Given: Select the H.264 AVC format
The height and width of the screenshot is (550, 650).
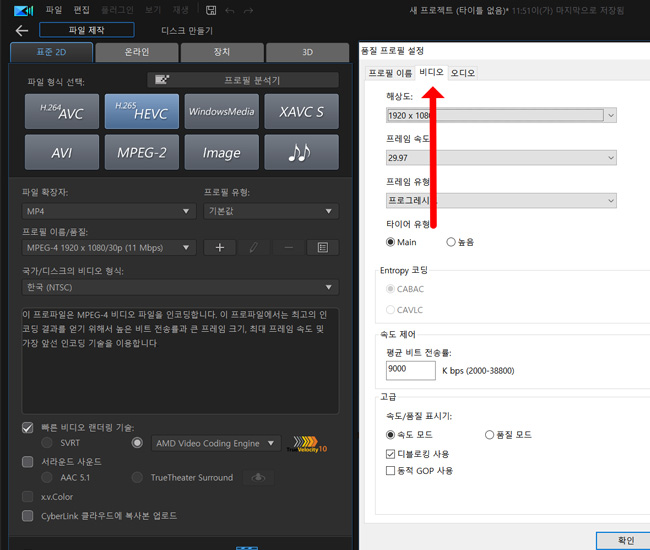Looking at the screenshot, I should (x=62, y=111).
